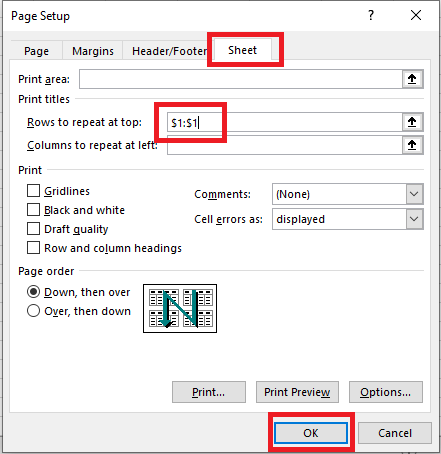The width and height of the screenshot is (441, 454).
Task: Open the dialog Help question mark
Action: point(371,15)
